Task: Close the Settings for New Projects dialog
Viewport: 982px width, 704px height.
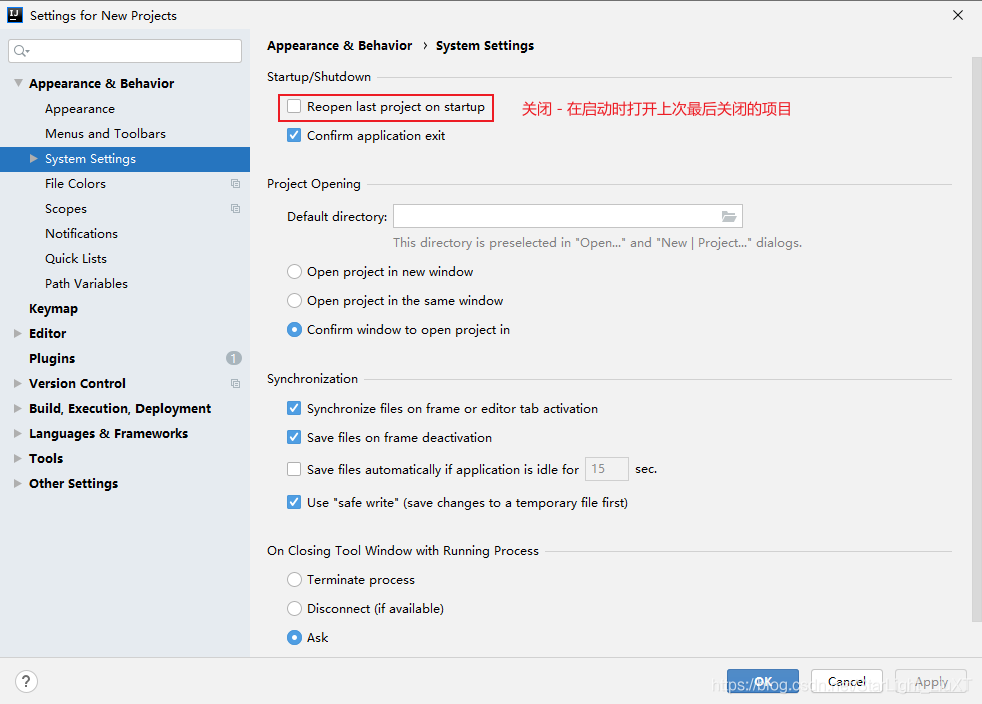Action: click(958, 15)
